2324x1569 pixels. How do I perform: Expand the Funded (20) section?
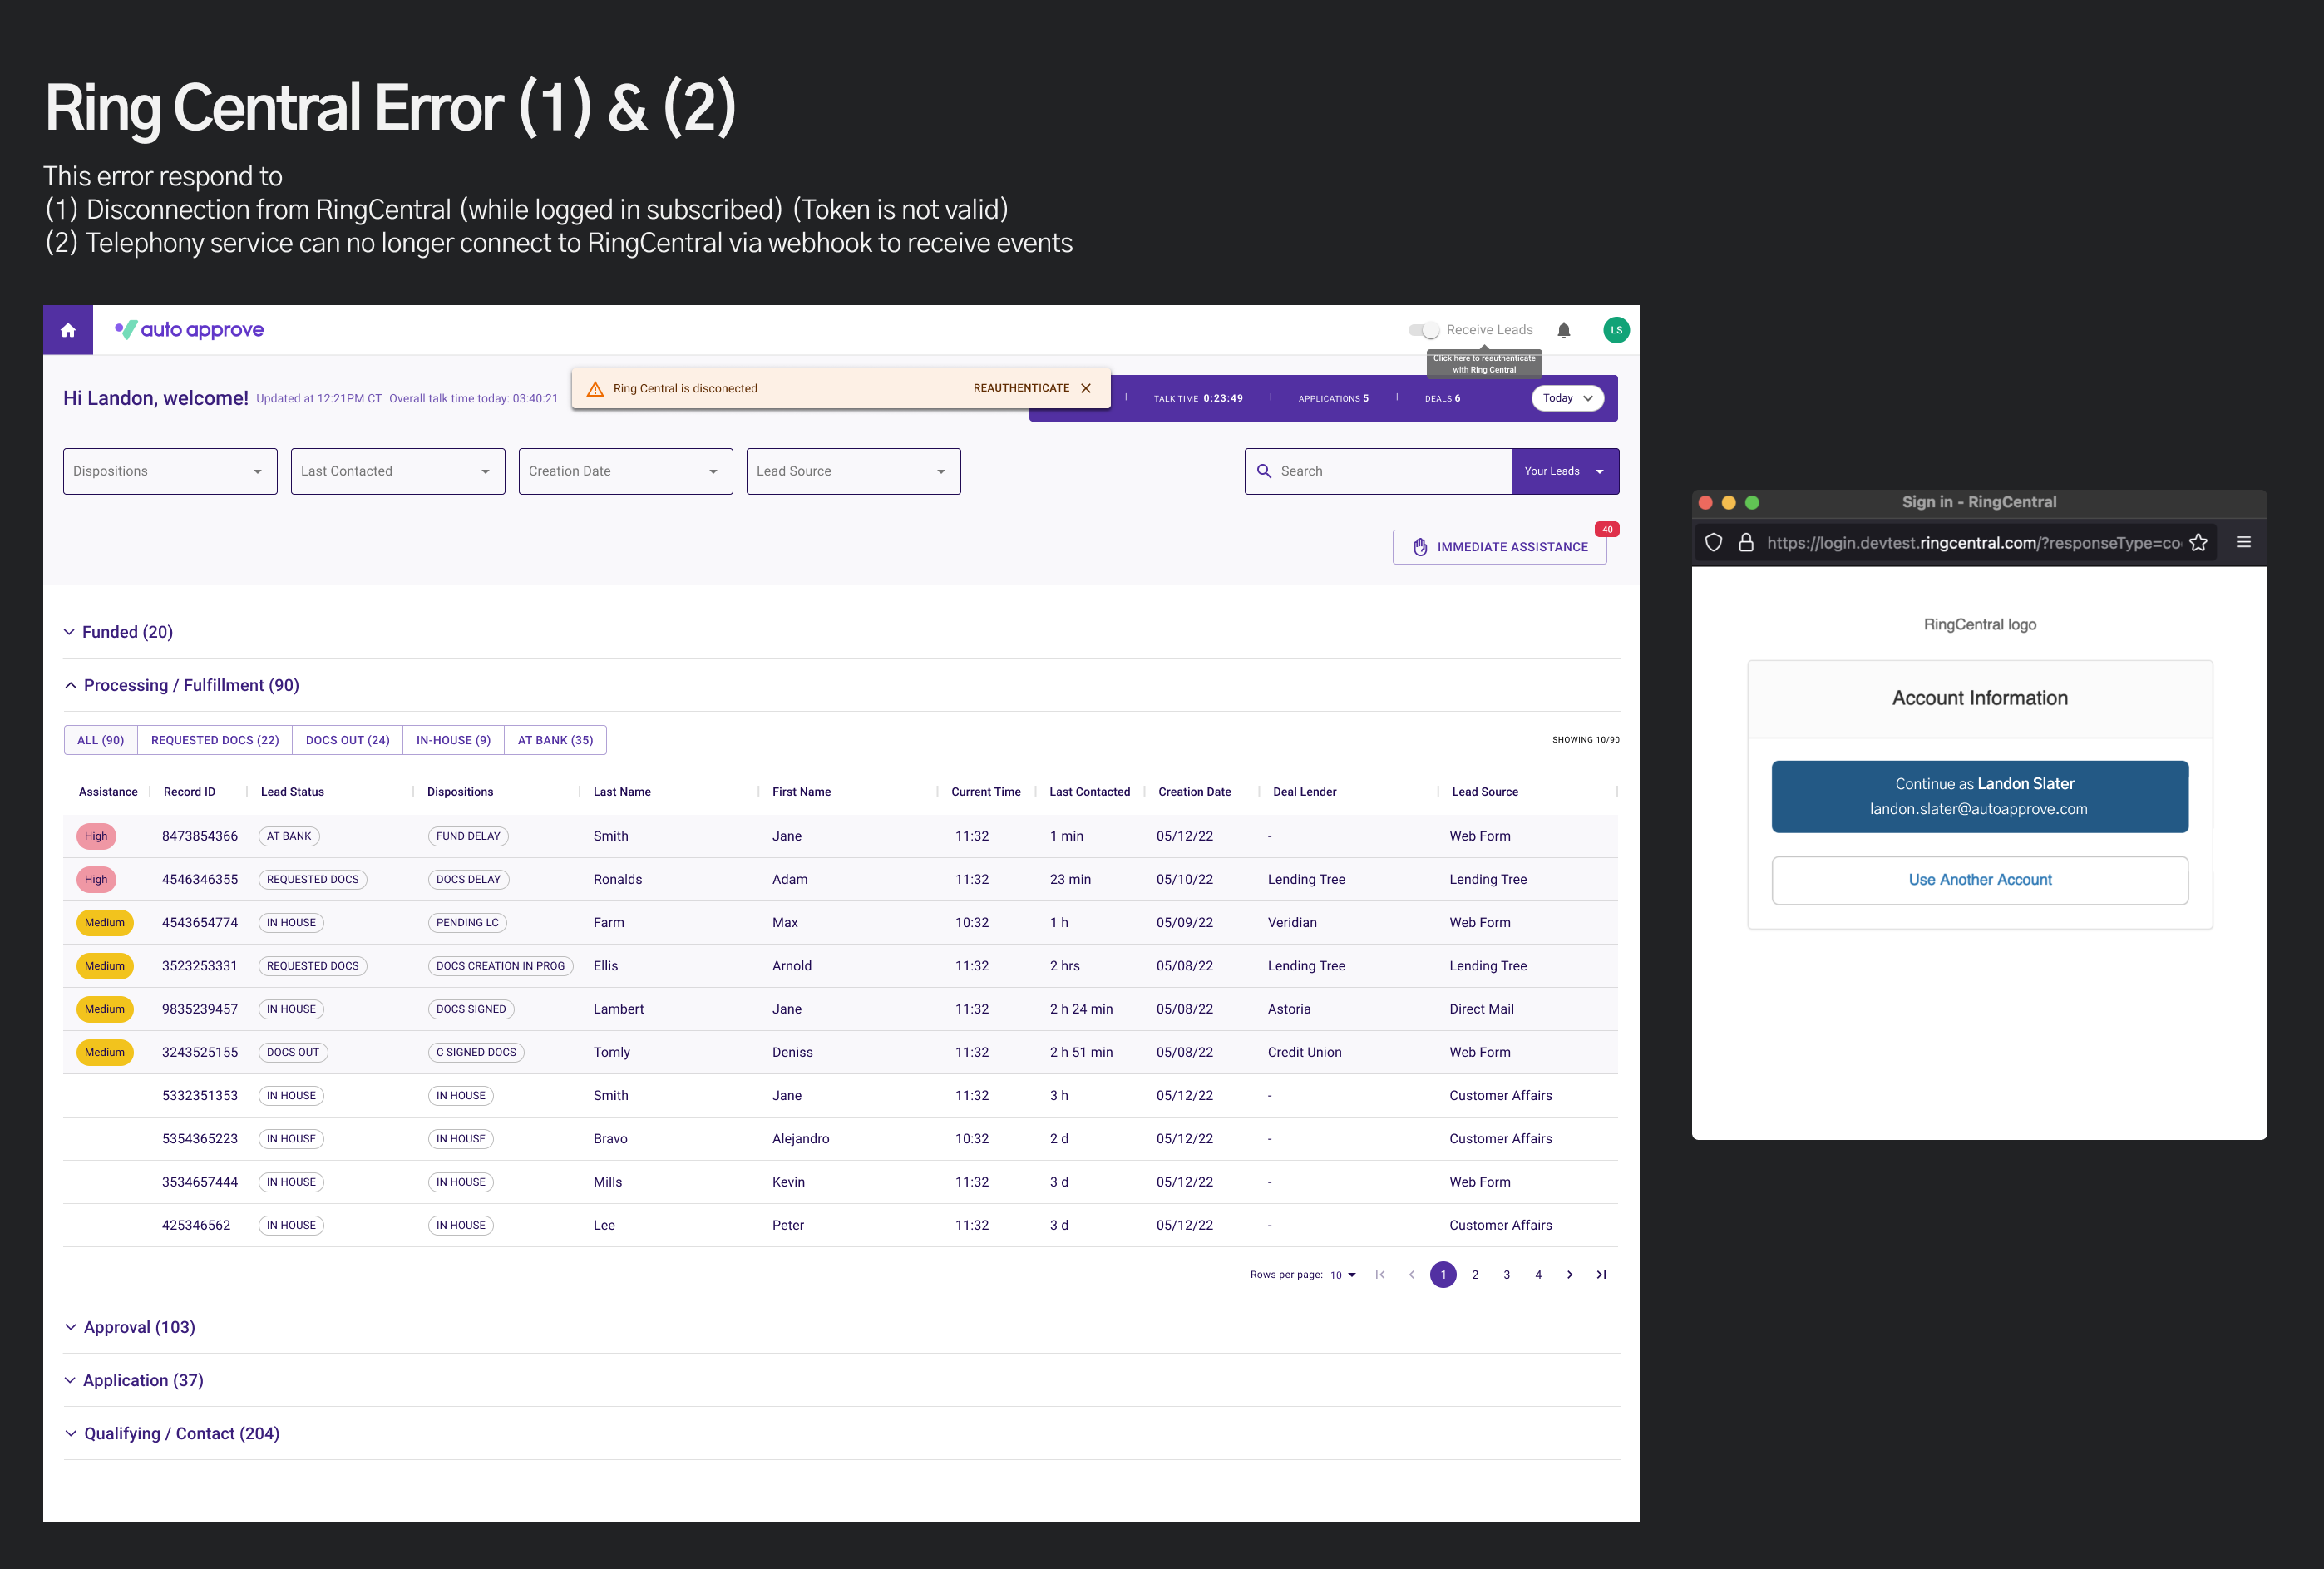118,632
